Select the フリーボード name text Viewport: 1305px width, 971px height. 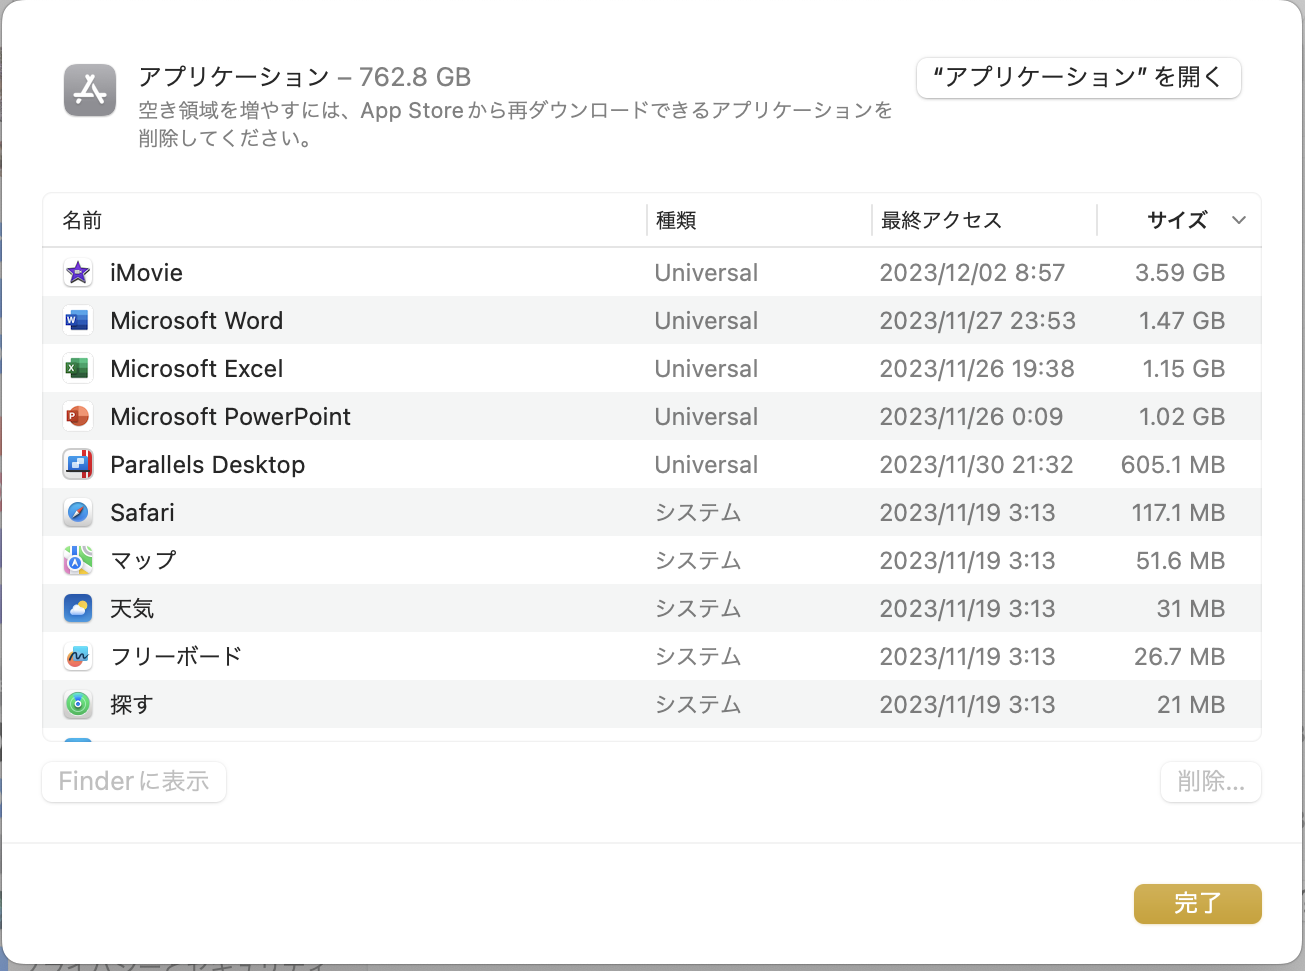point(176,656)
